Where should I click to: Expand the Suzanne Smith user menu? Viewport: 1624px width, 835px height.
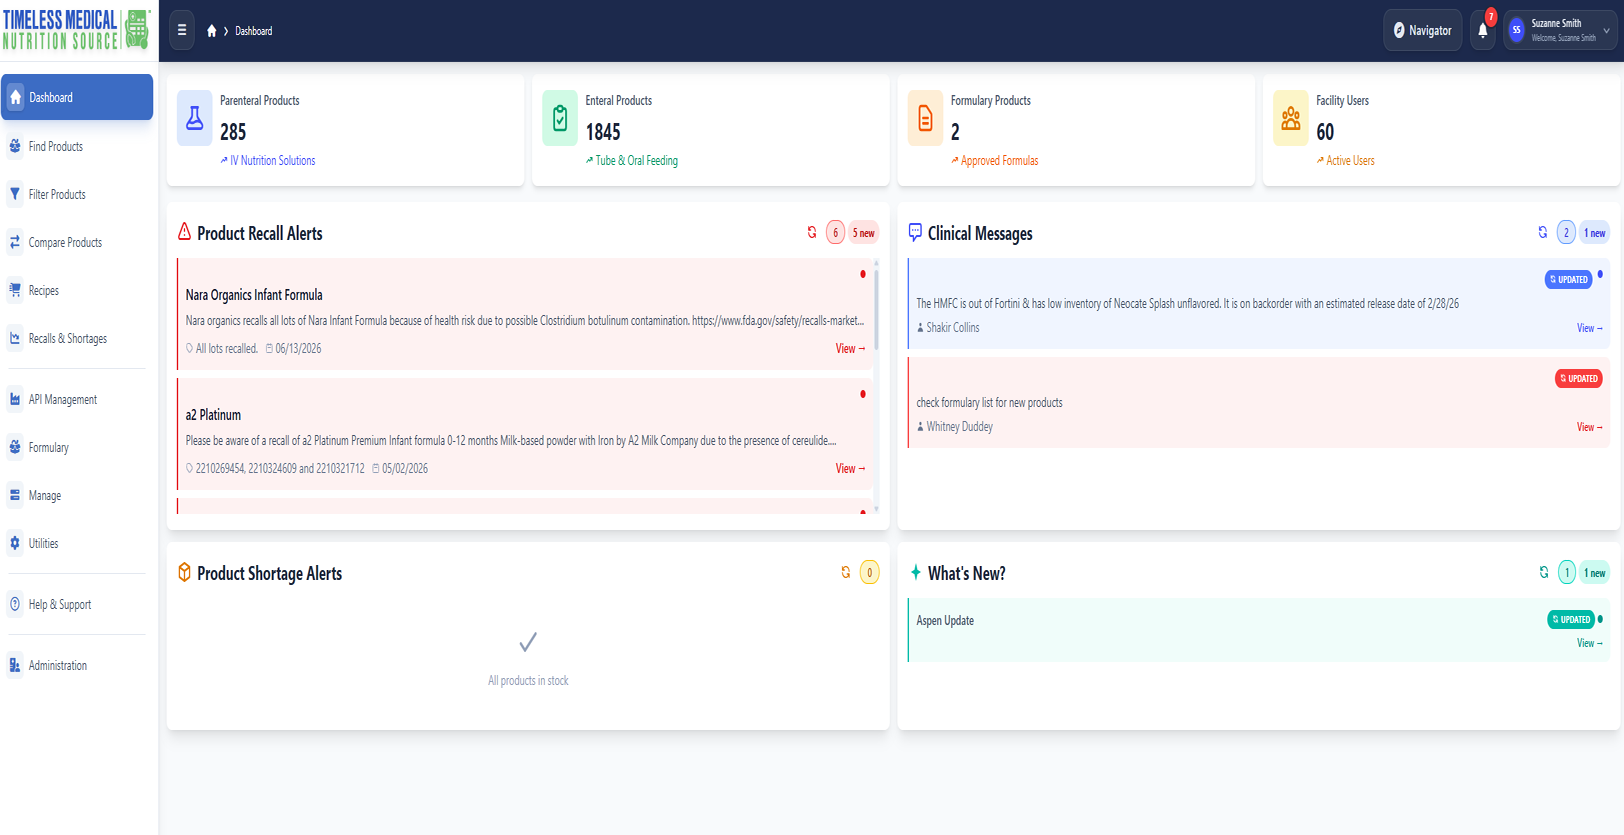[x=1560, y=30]
